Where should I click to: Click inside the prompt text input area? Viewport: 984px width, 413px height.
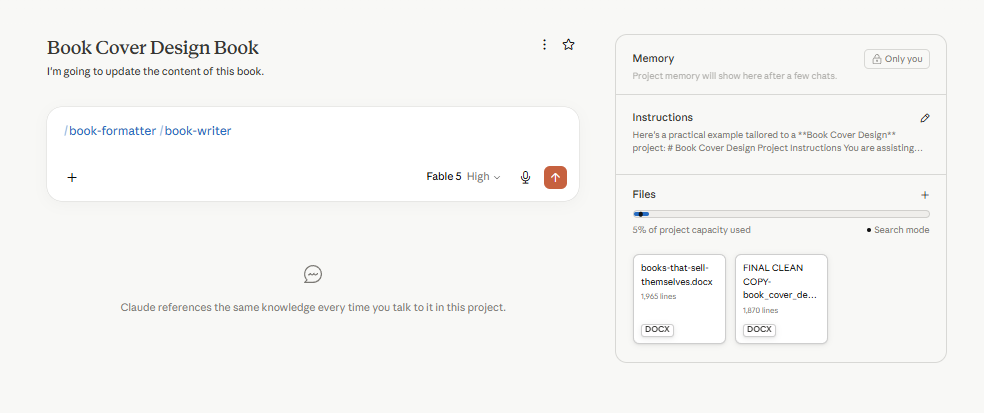point(313,132)
